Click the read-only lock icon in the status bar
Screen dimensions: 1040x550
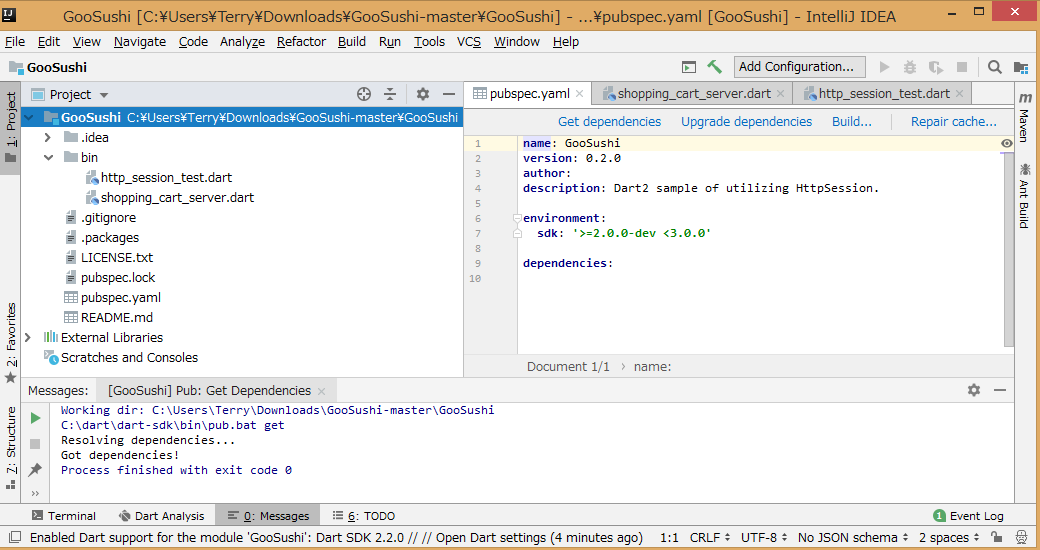pyautogui.click(x=996, y=537)
